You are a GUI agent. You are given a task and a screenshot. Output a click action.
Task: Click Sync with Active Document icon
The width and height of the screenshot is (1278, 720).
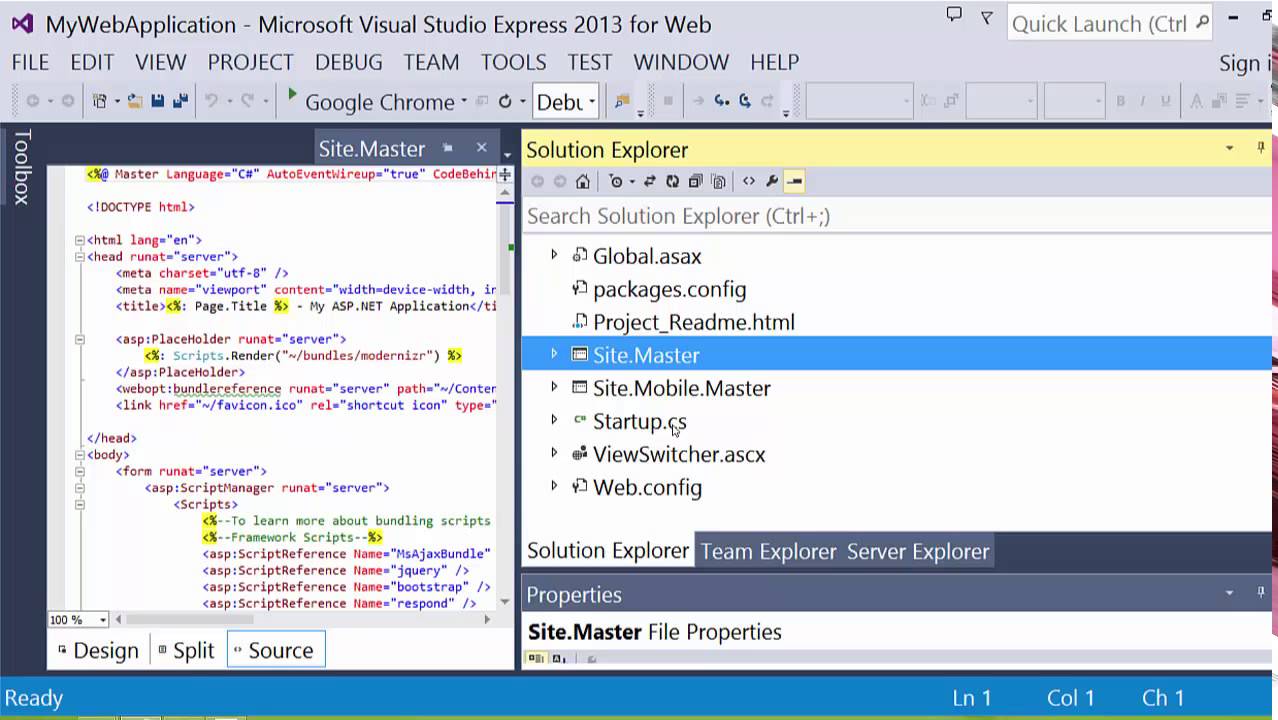pos(649,181)
